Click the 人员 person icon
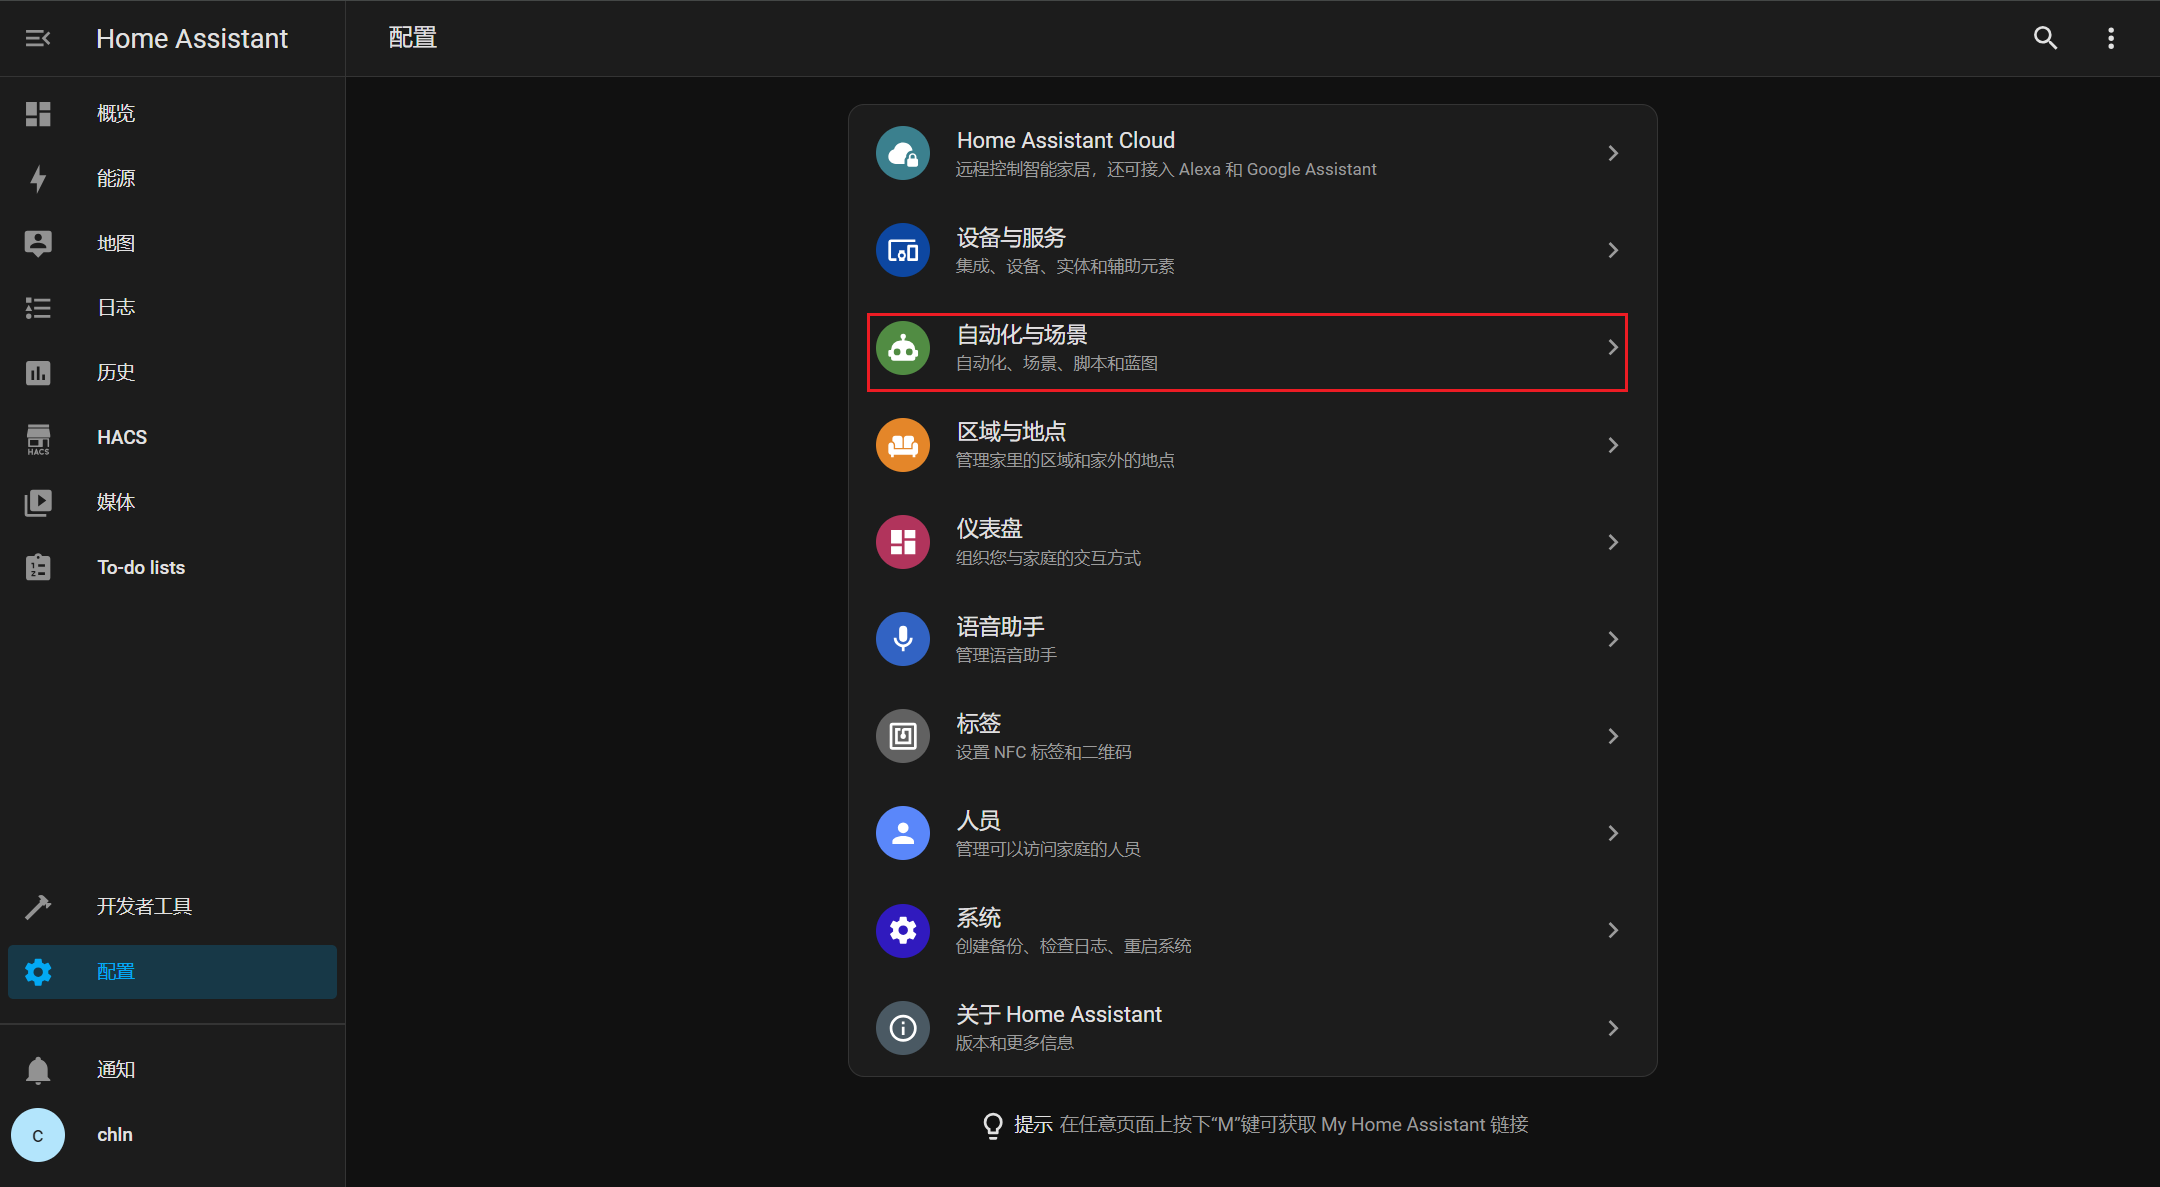 [903, 833]
